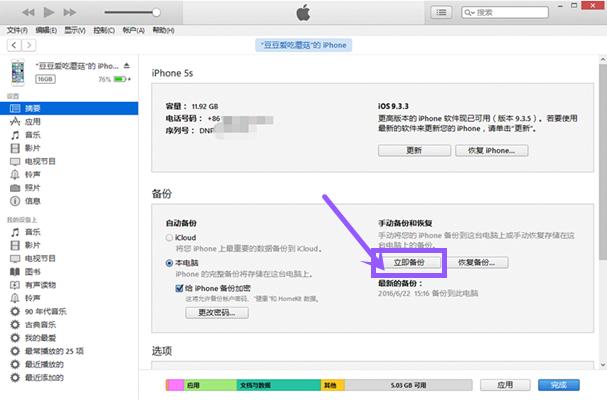Click the iOS 9.3.3 version text
Screen dimensions: 607x400
[x=393, y=106]
